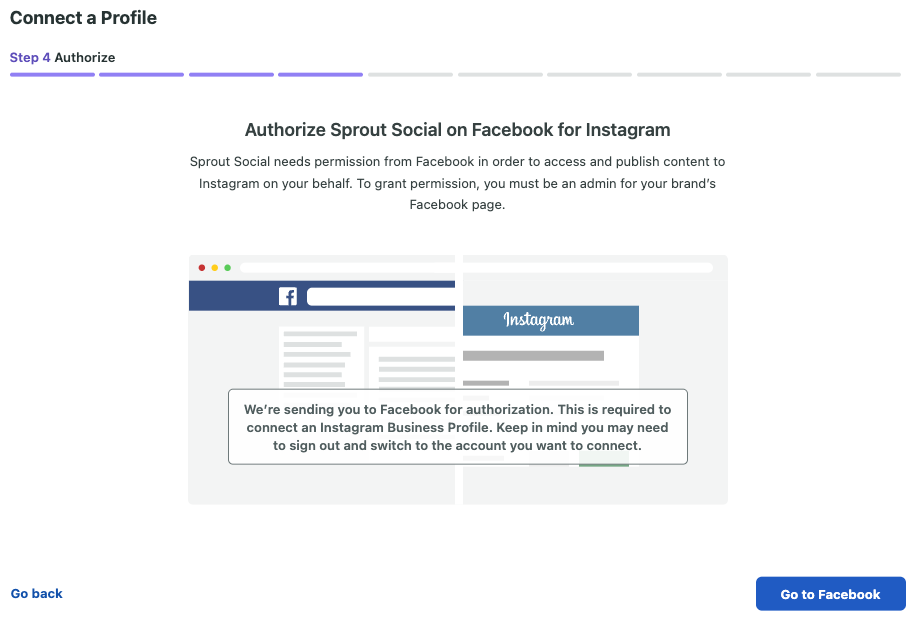Click the yellow window dot in illustration
Image resolution: width=916 pixels, height=619 pixels.
click(214, 267)
